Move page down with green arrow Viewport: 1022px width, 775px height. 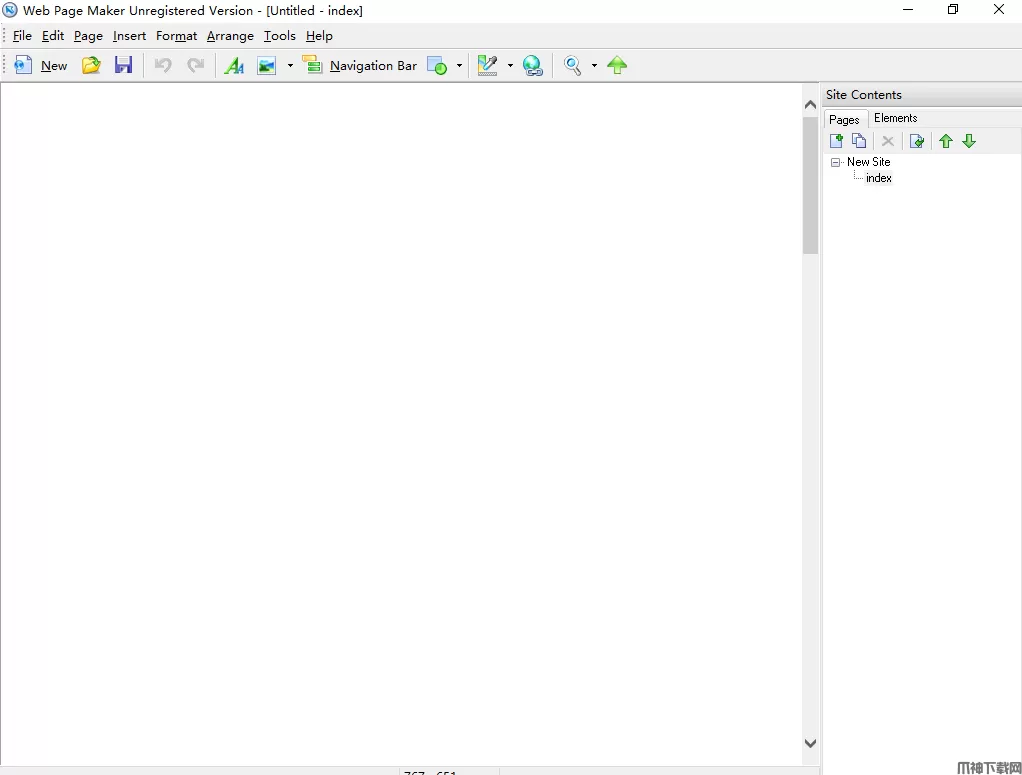click(x=969, y=141)
